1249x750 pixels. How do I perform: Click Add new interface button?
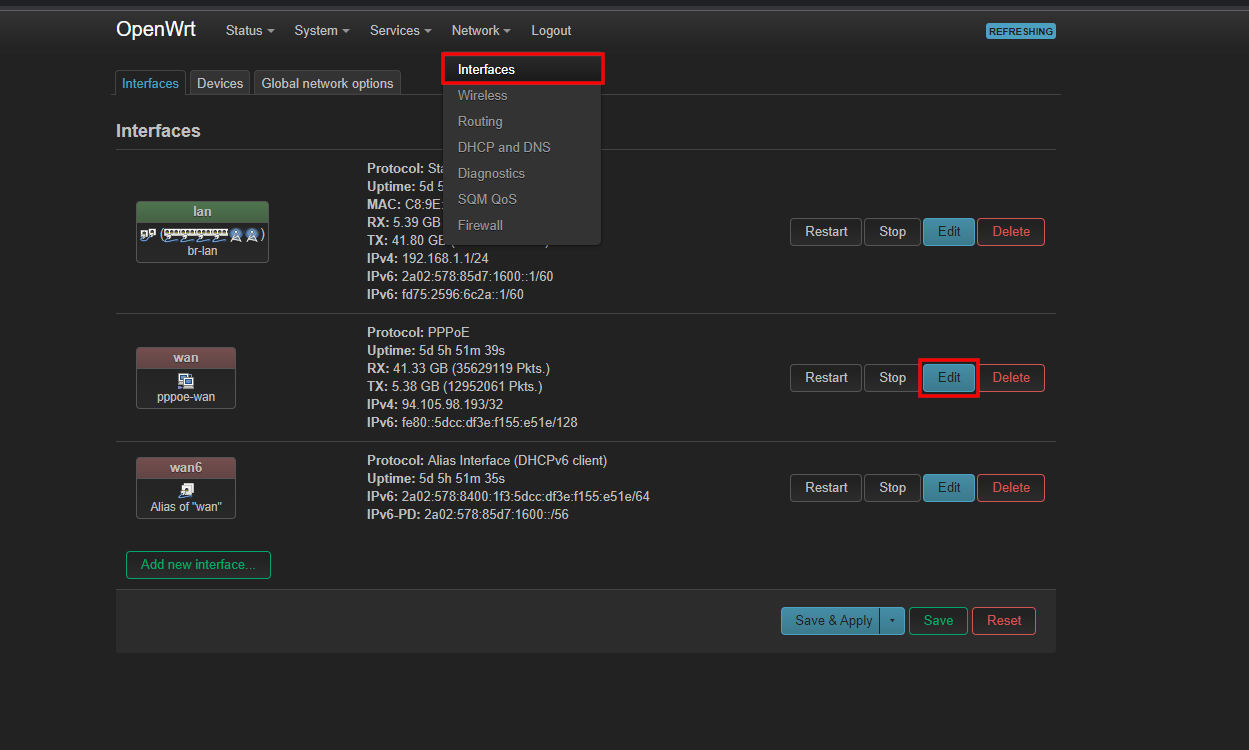point(198,565)
